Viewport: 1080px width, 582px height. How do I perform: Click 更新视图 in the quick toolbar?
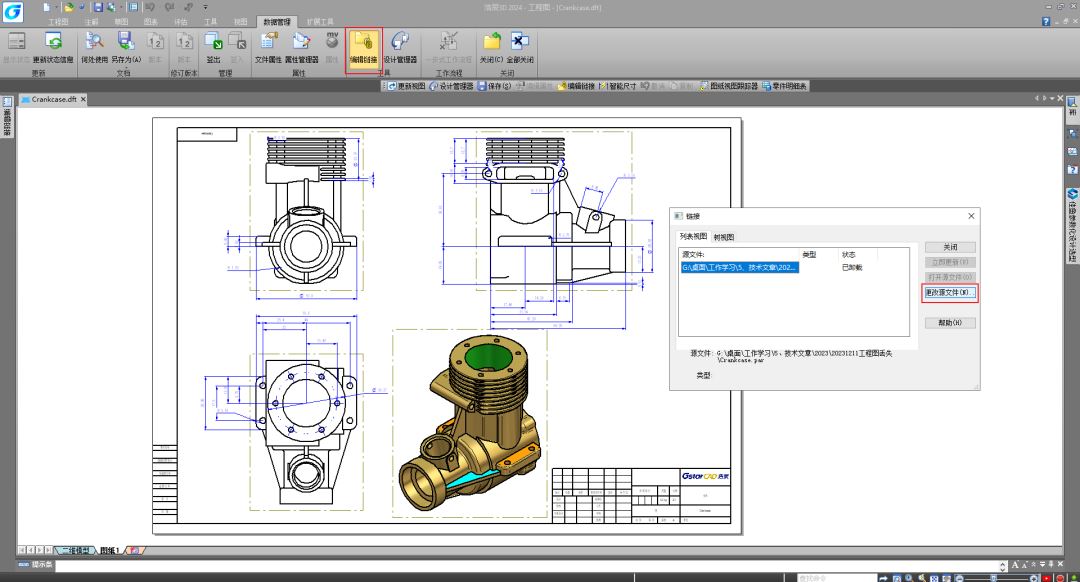click(405, 86)
